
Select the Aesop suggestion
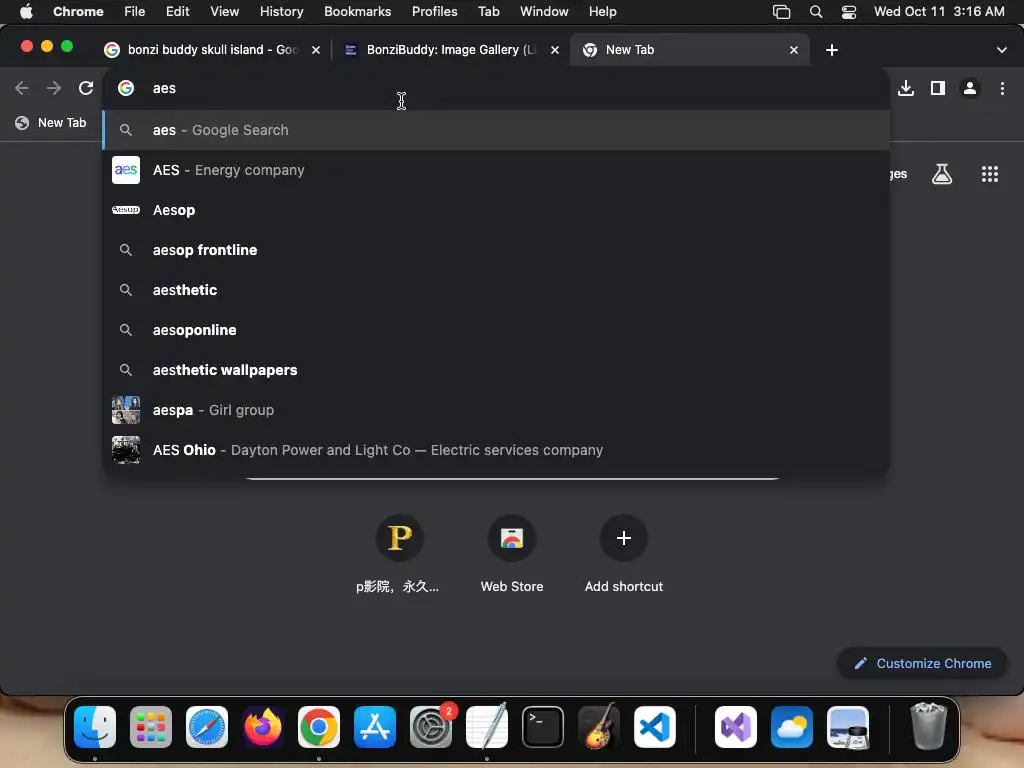point(496,210)
